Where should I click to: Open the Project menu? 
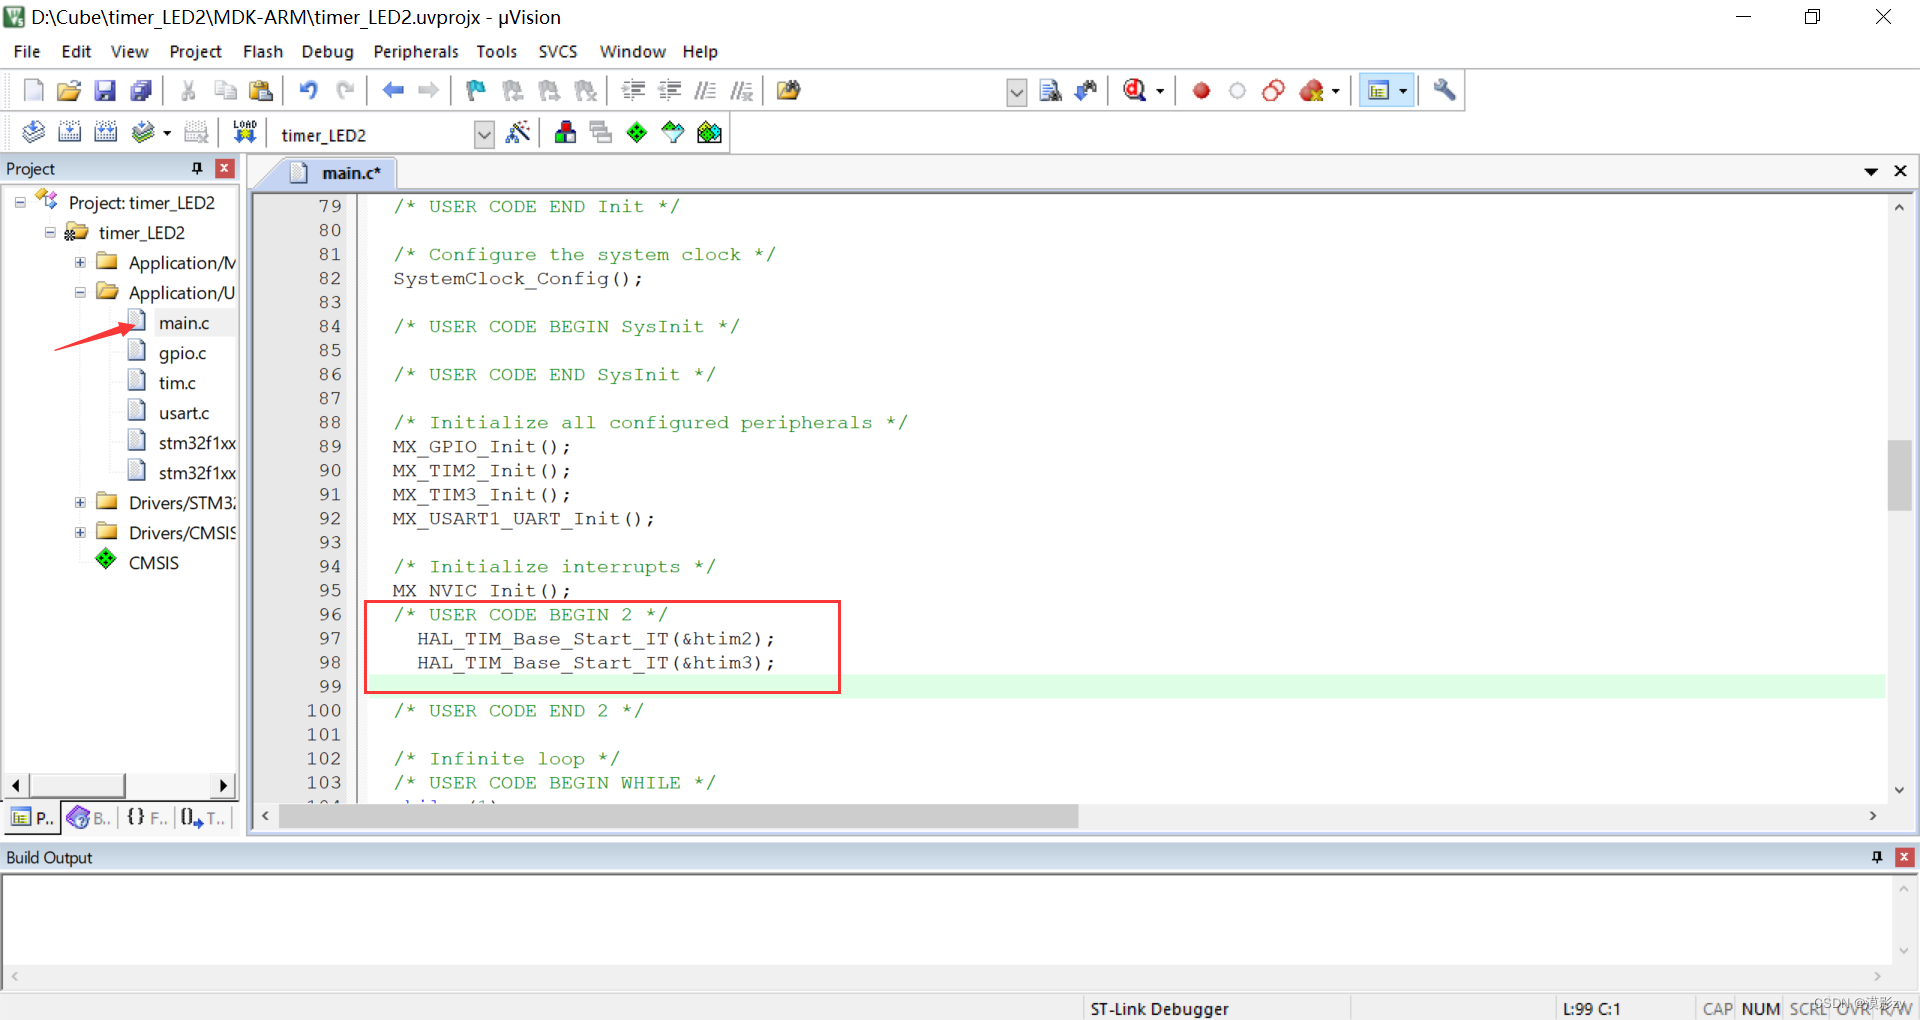click(x=195, y=52)
